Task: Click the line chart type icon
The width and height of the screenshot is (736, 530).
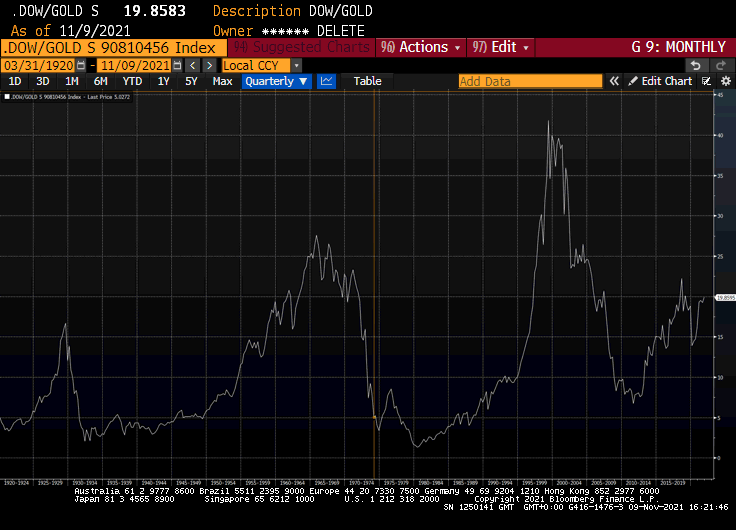Action: (x=326, y=81)
